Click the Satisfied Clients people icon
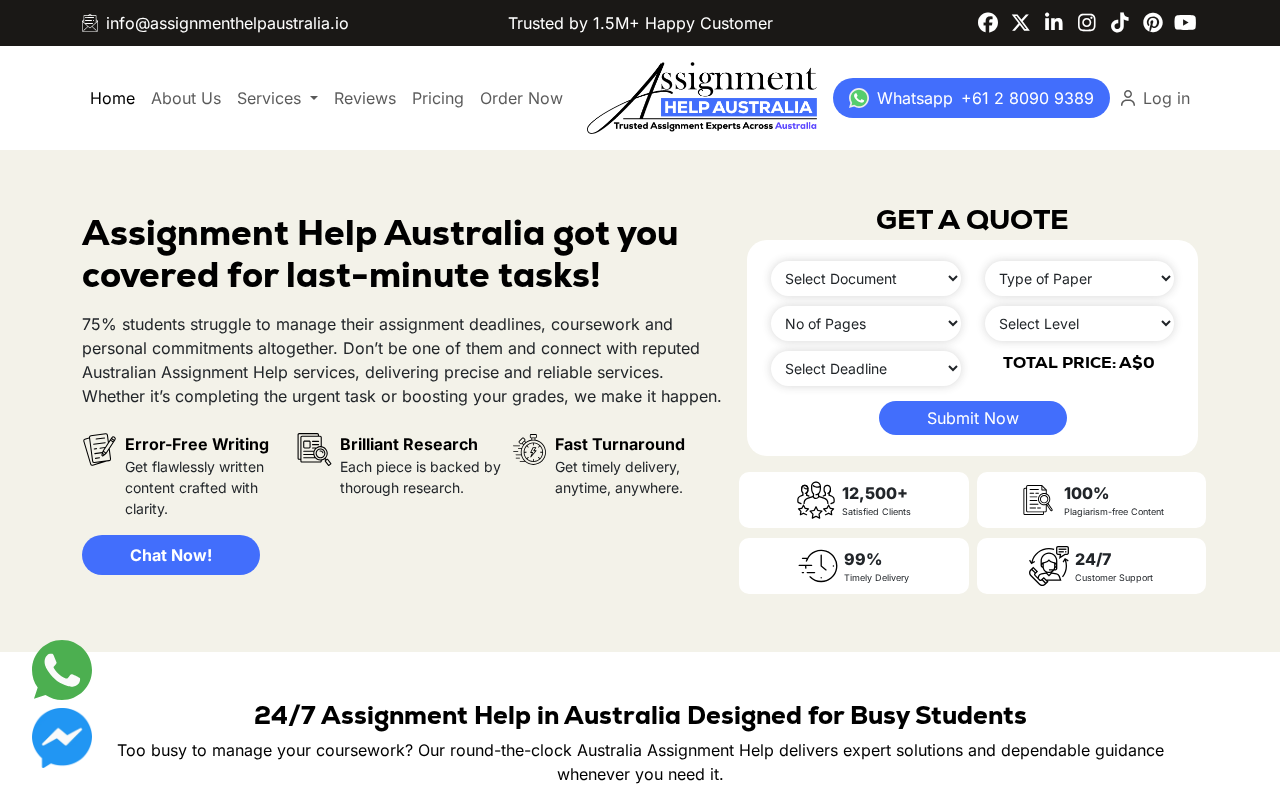Image resolution: width=1280 pixels, height=800 pixels. point(816,500)
